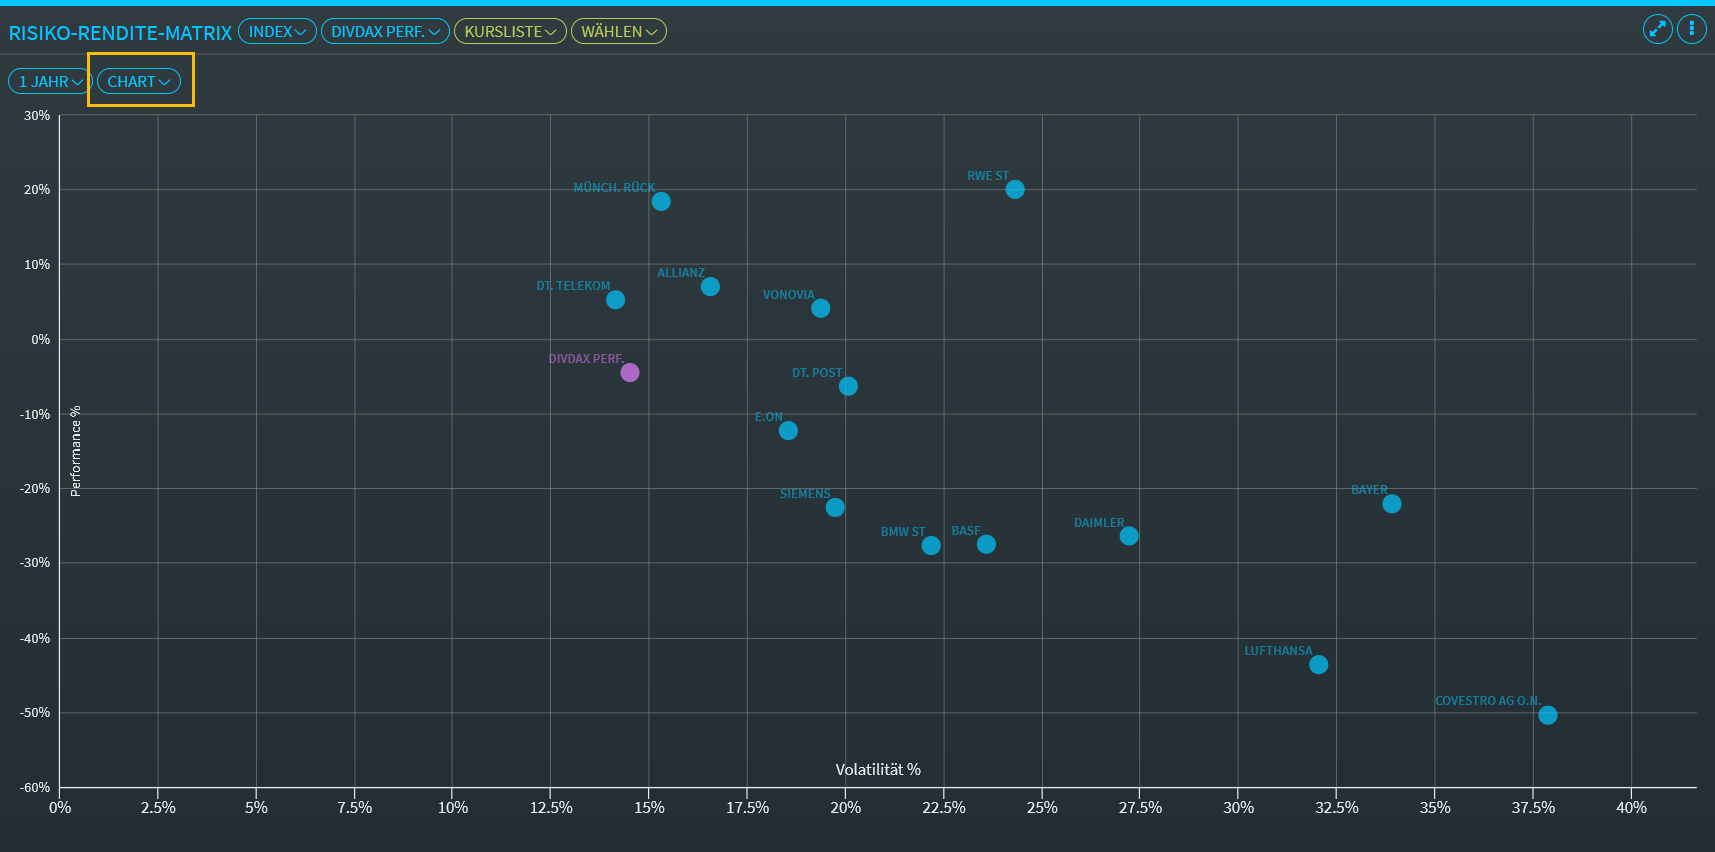Click the fullscreen expand arrows icon
This screenshot has width=1715, height=852.
point(1657,29)
